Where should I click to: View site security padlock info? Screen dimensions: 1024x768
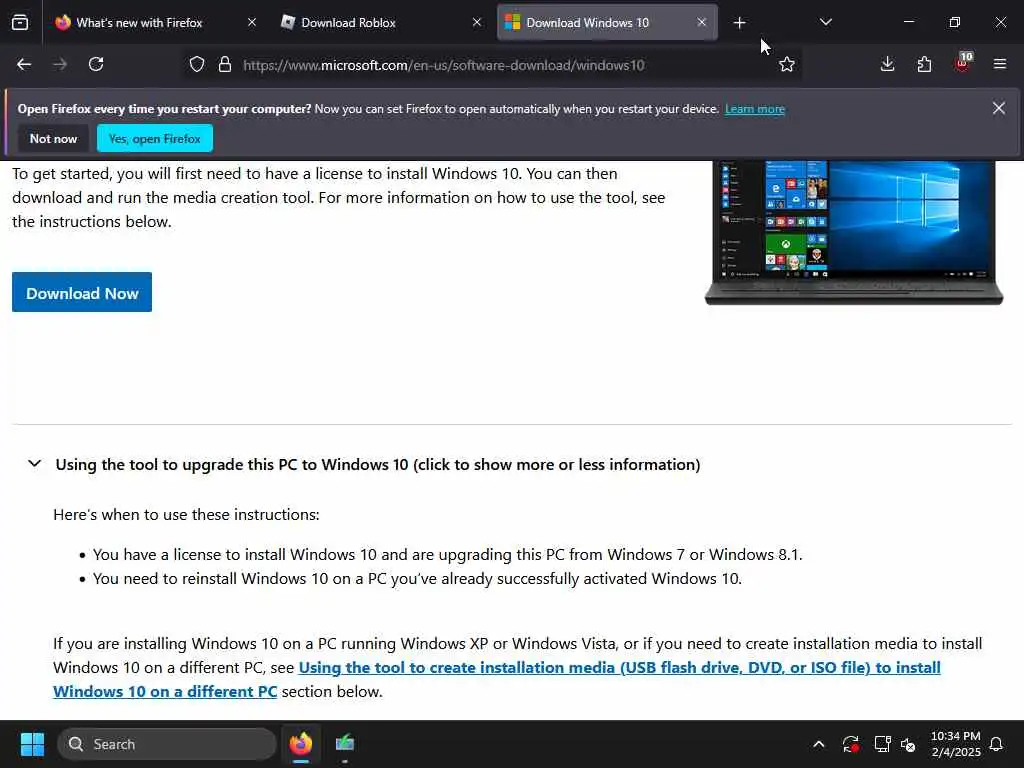point(225,65)
